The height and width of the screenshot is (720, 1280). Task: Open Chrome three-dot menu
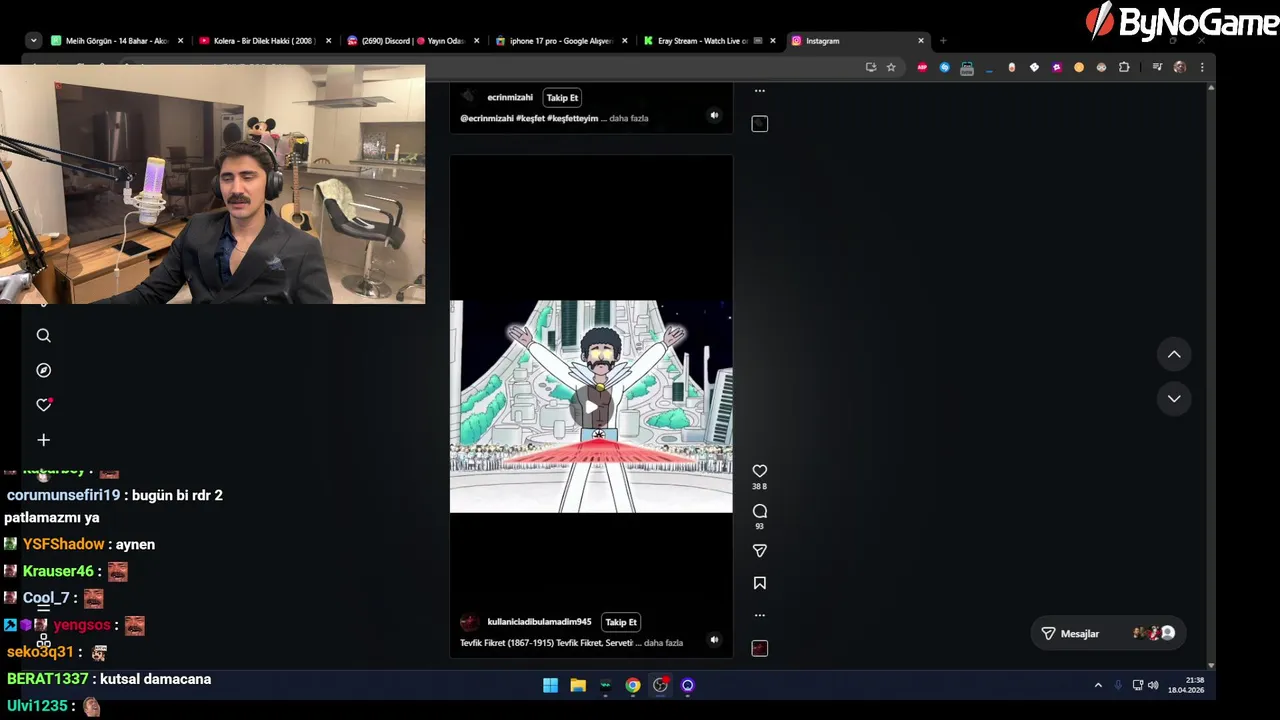[1202, 67]
